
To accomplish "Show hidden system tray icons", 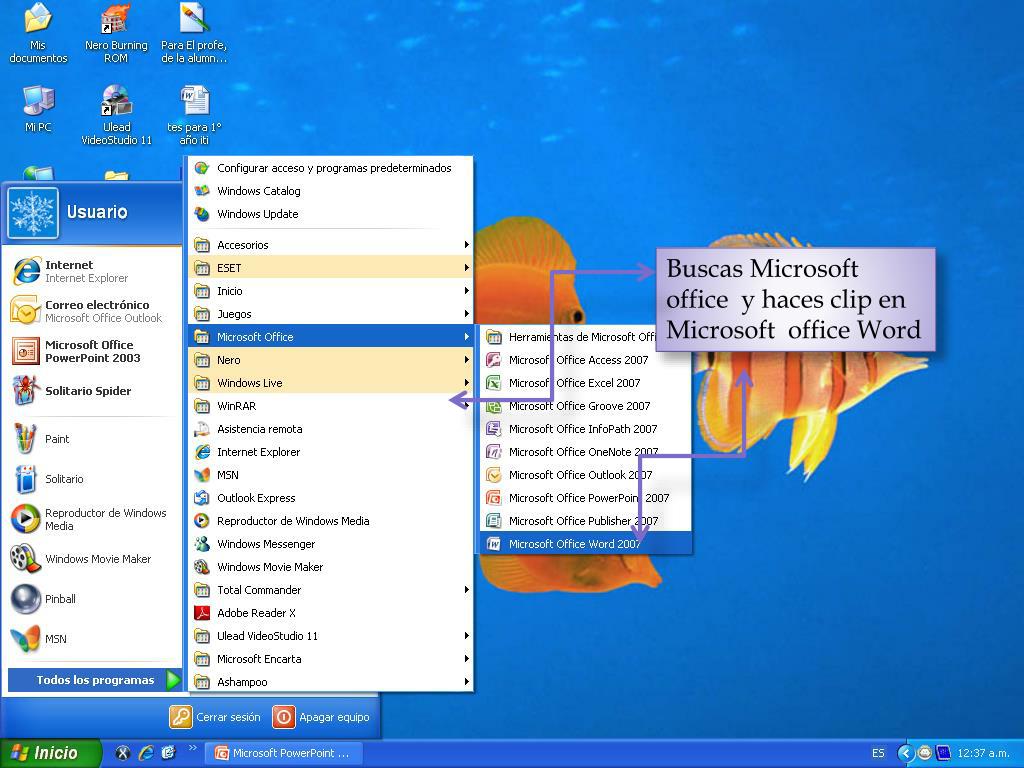I will click(x=905, y=753).
